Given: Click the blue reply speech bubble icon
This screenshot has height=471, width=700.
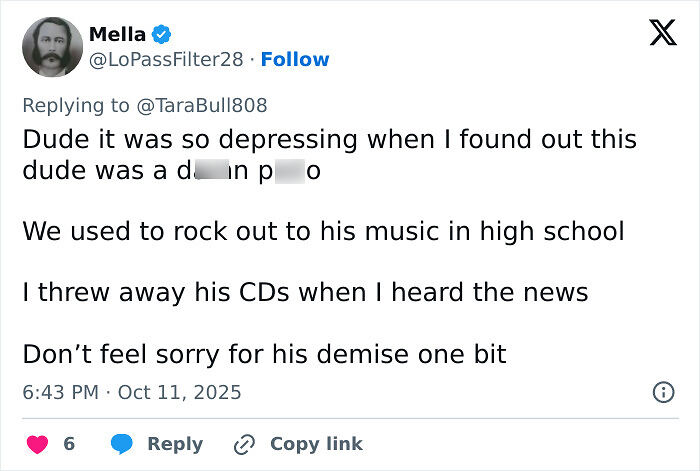Looking at the screenshot, I should (122, 443).
